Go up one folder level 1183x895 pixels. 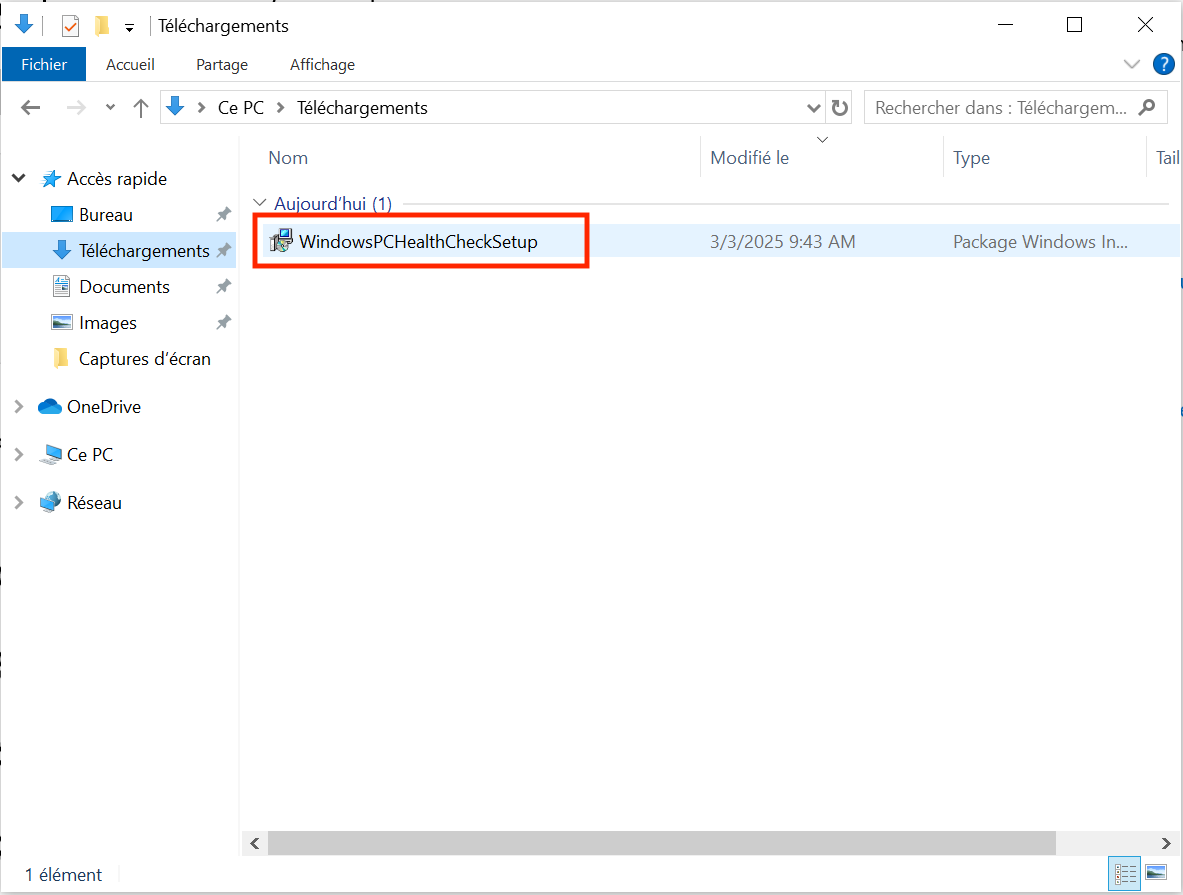[140, 108]
